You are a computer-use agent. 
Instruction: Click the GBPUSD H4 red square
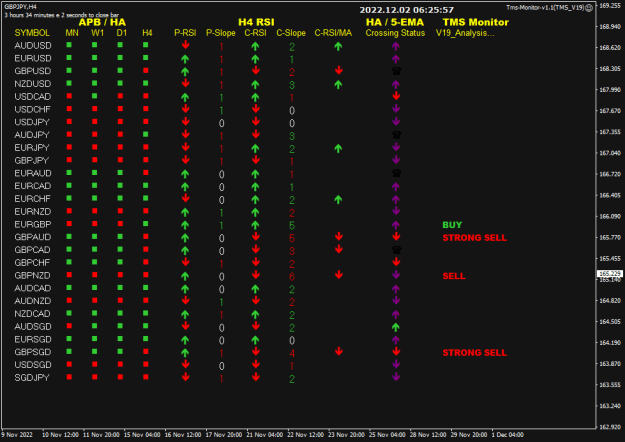pyautogui.click(x=145, y=71)
